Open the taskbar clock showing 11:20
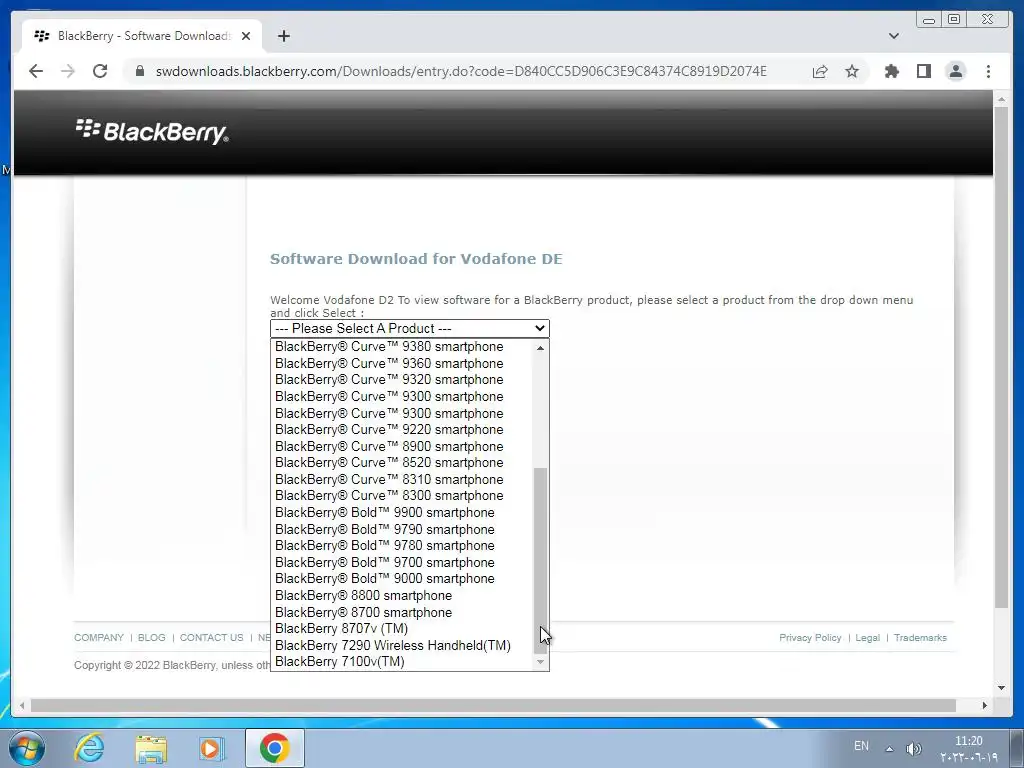The image size is (1024, 768). click(969, 749)
